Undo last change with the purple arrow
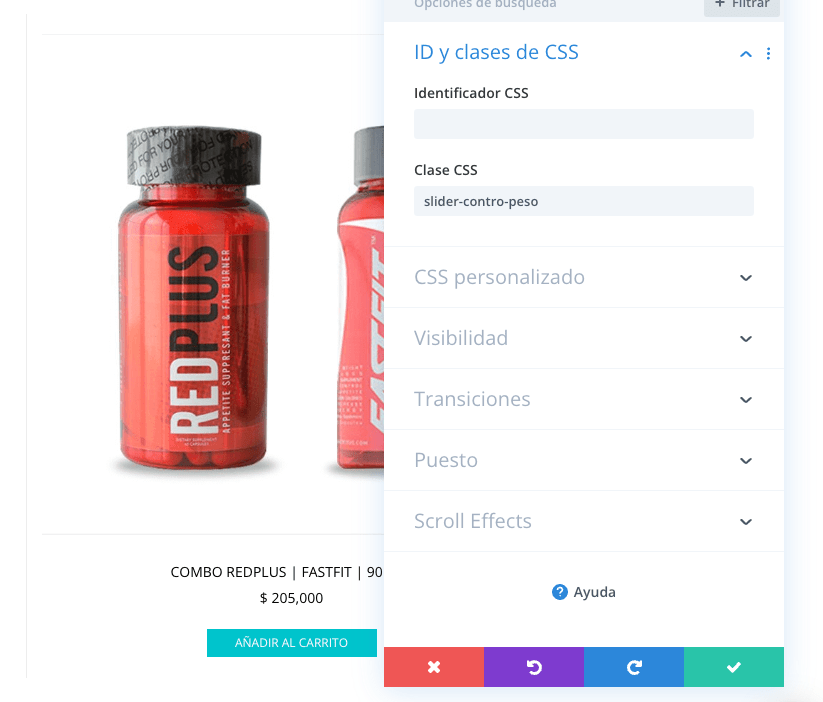823x702 pixels. point(534,667)
